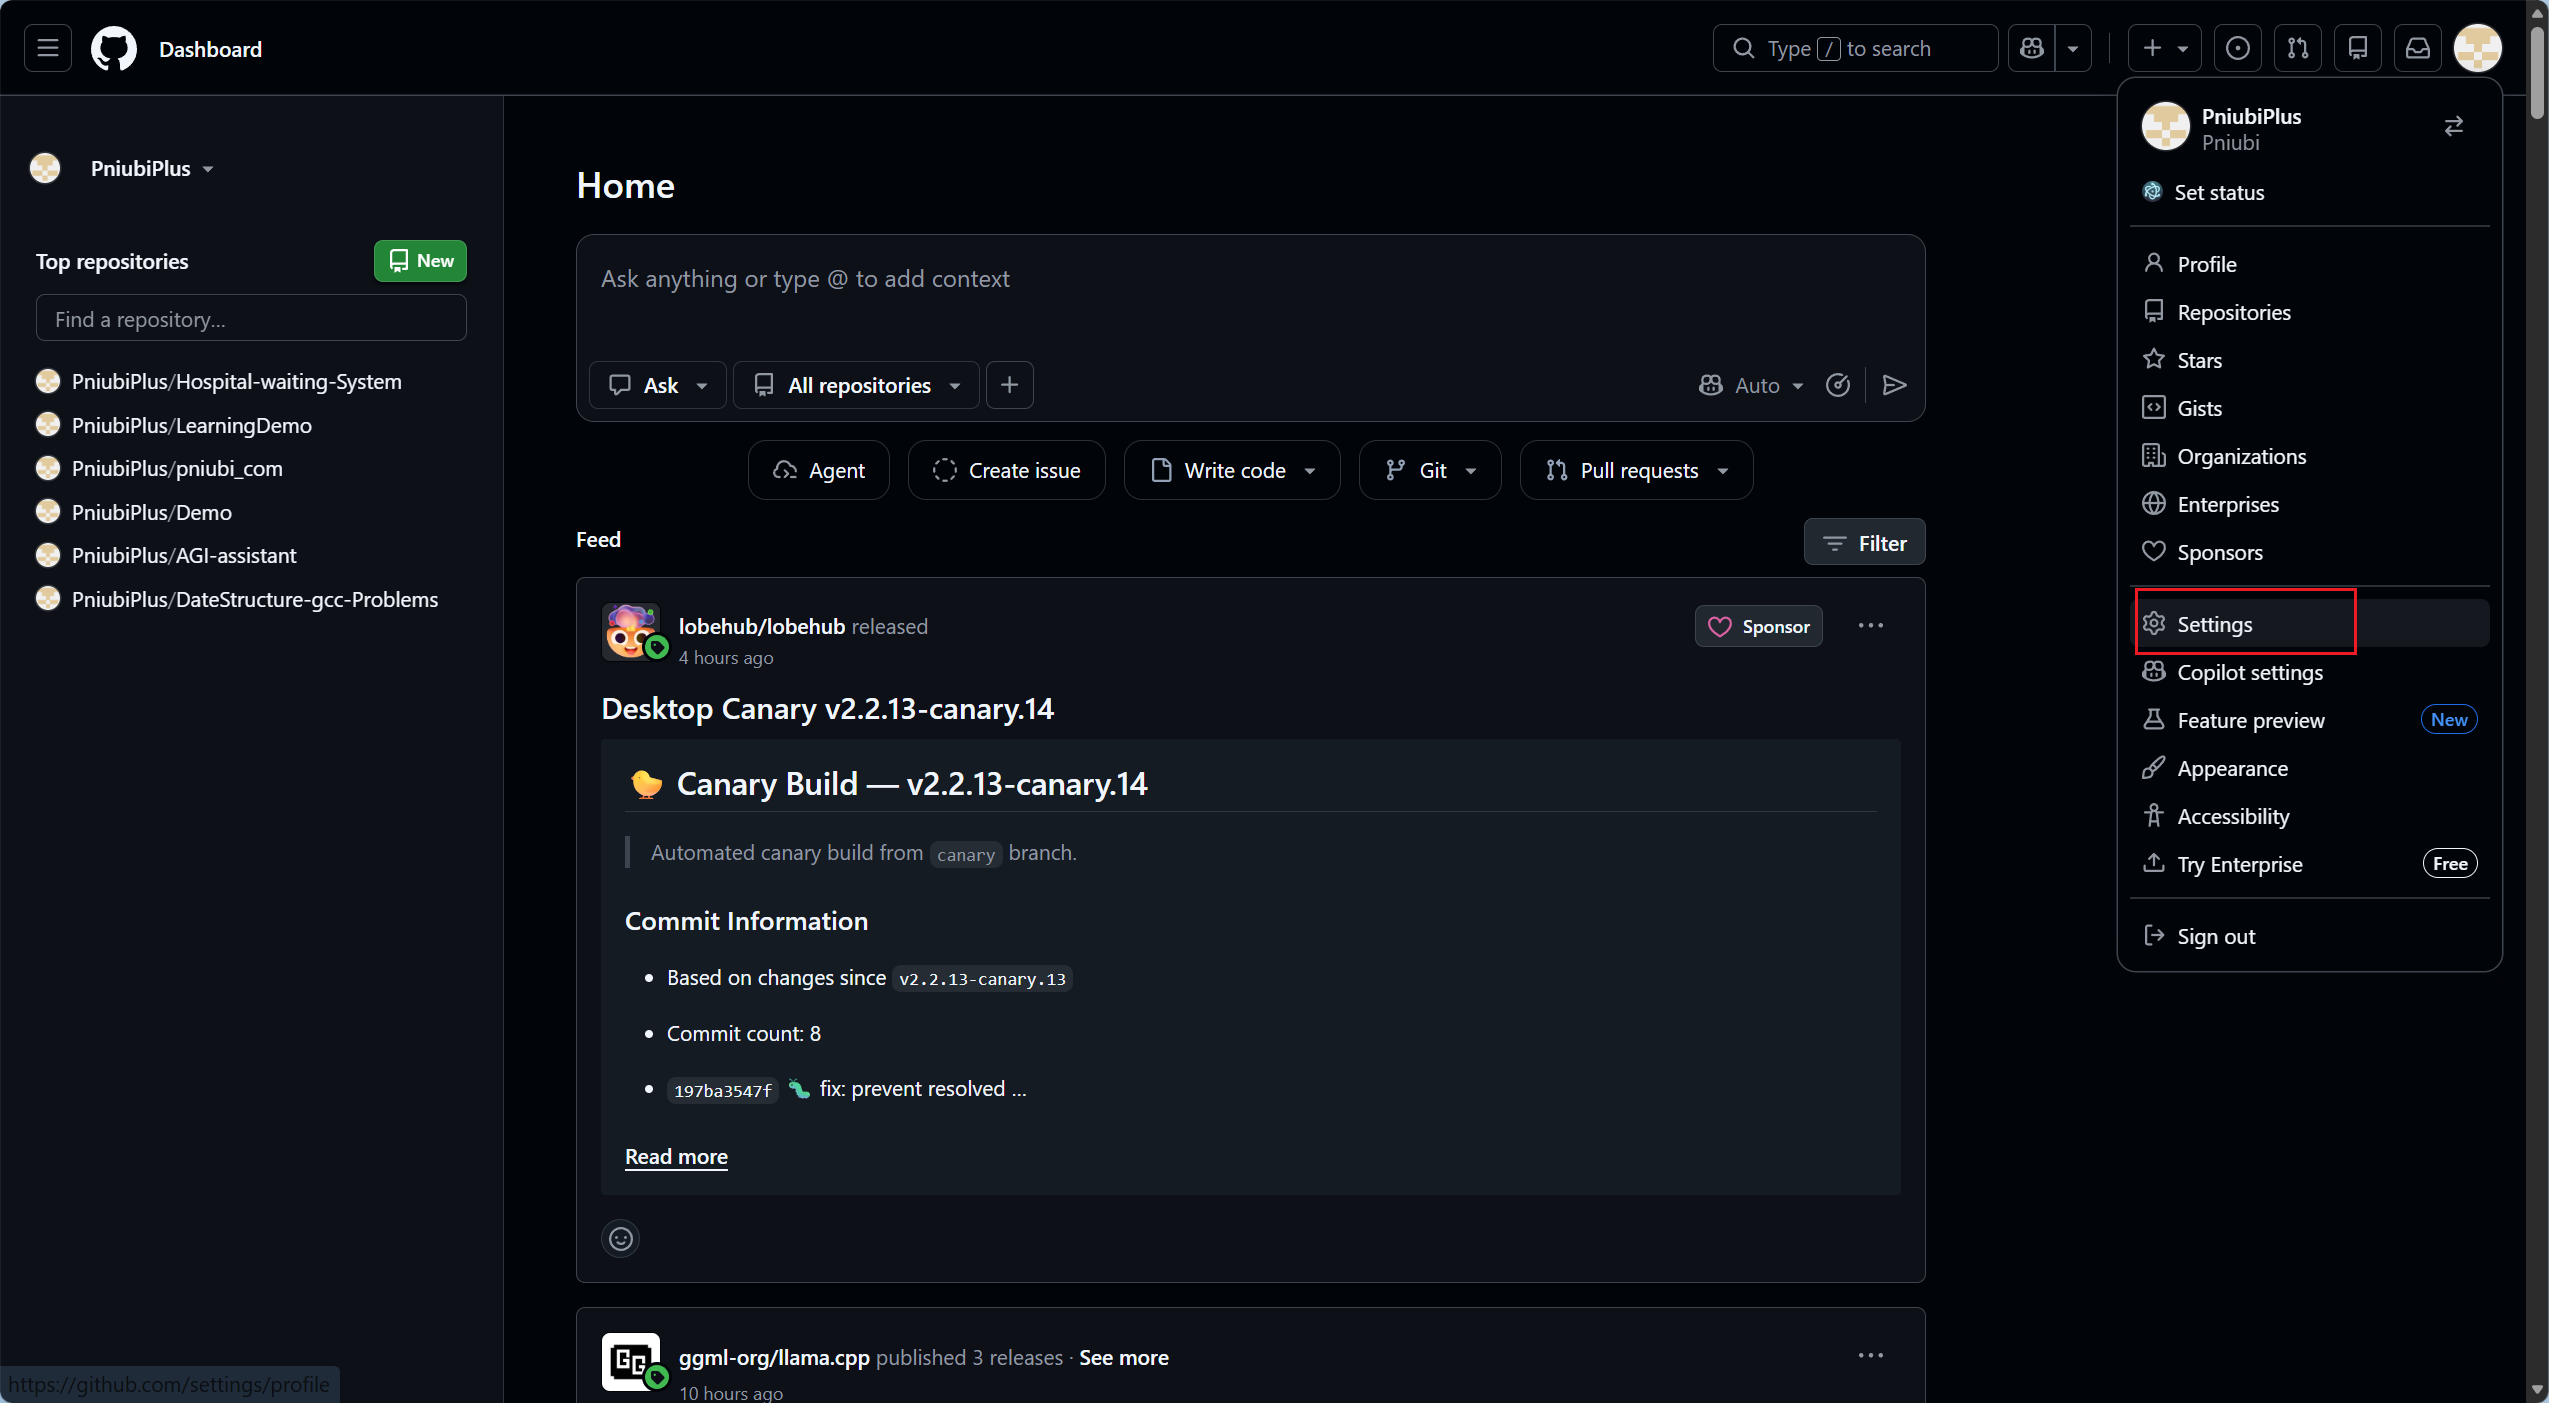Expand the PniubiPlus account switcher in sidebar
Screen dimensions: 2549x1403
[x=151, y=168]
